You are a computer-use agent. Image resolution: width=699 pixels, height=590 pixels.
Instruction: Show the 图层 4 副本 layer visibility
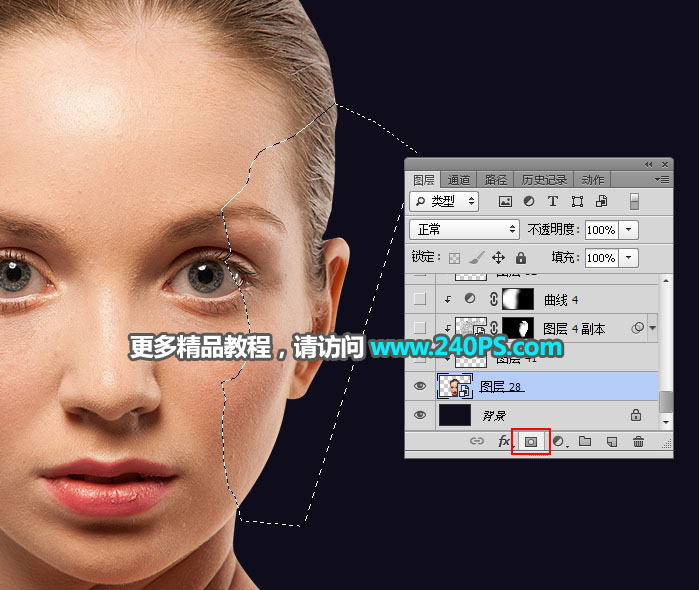point(419,328)
